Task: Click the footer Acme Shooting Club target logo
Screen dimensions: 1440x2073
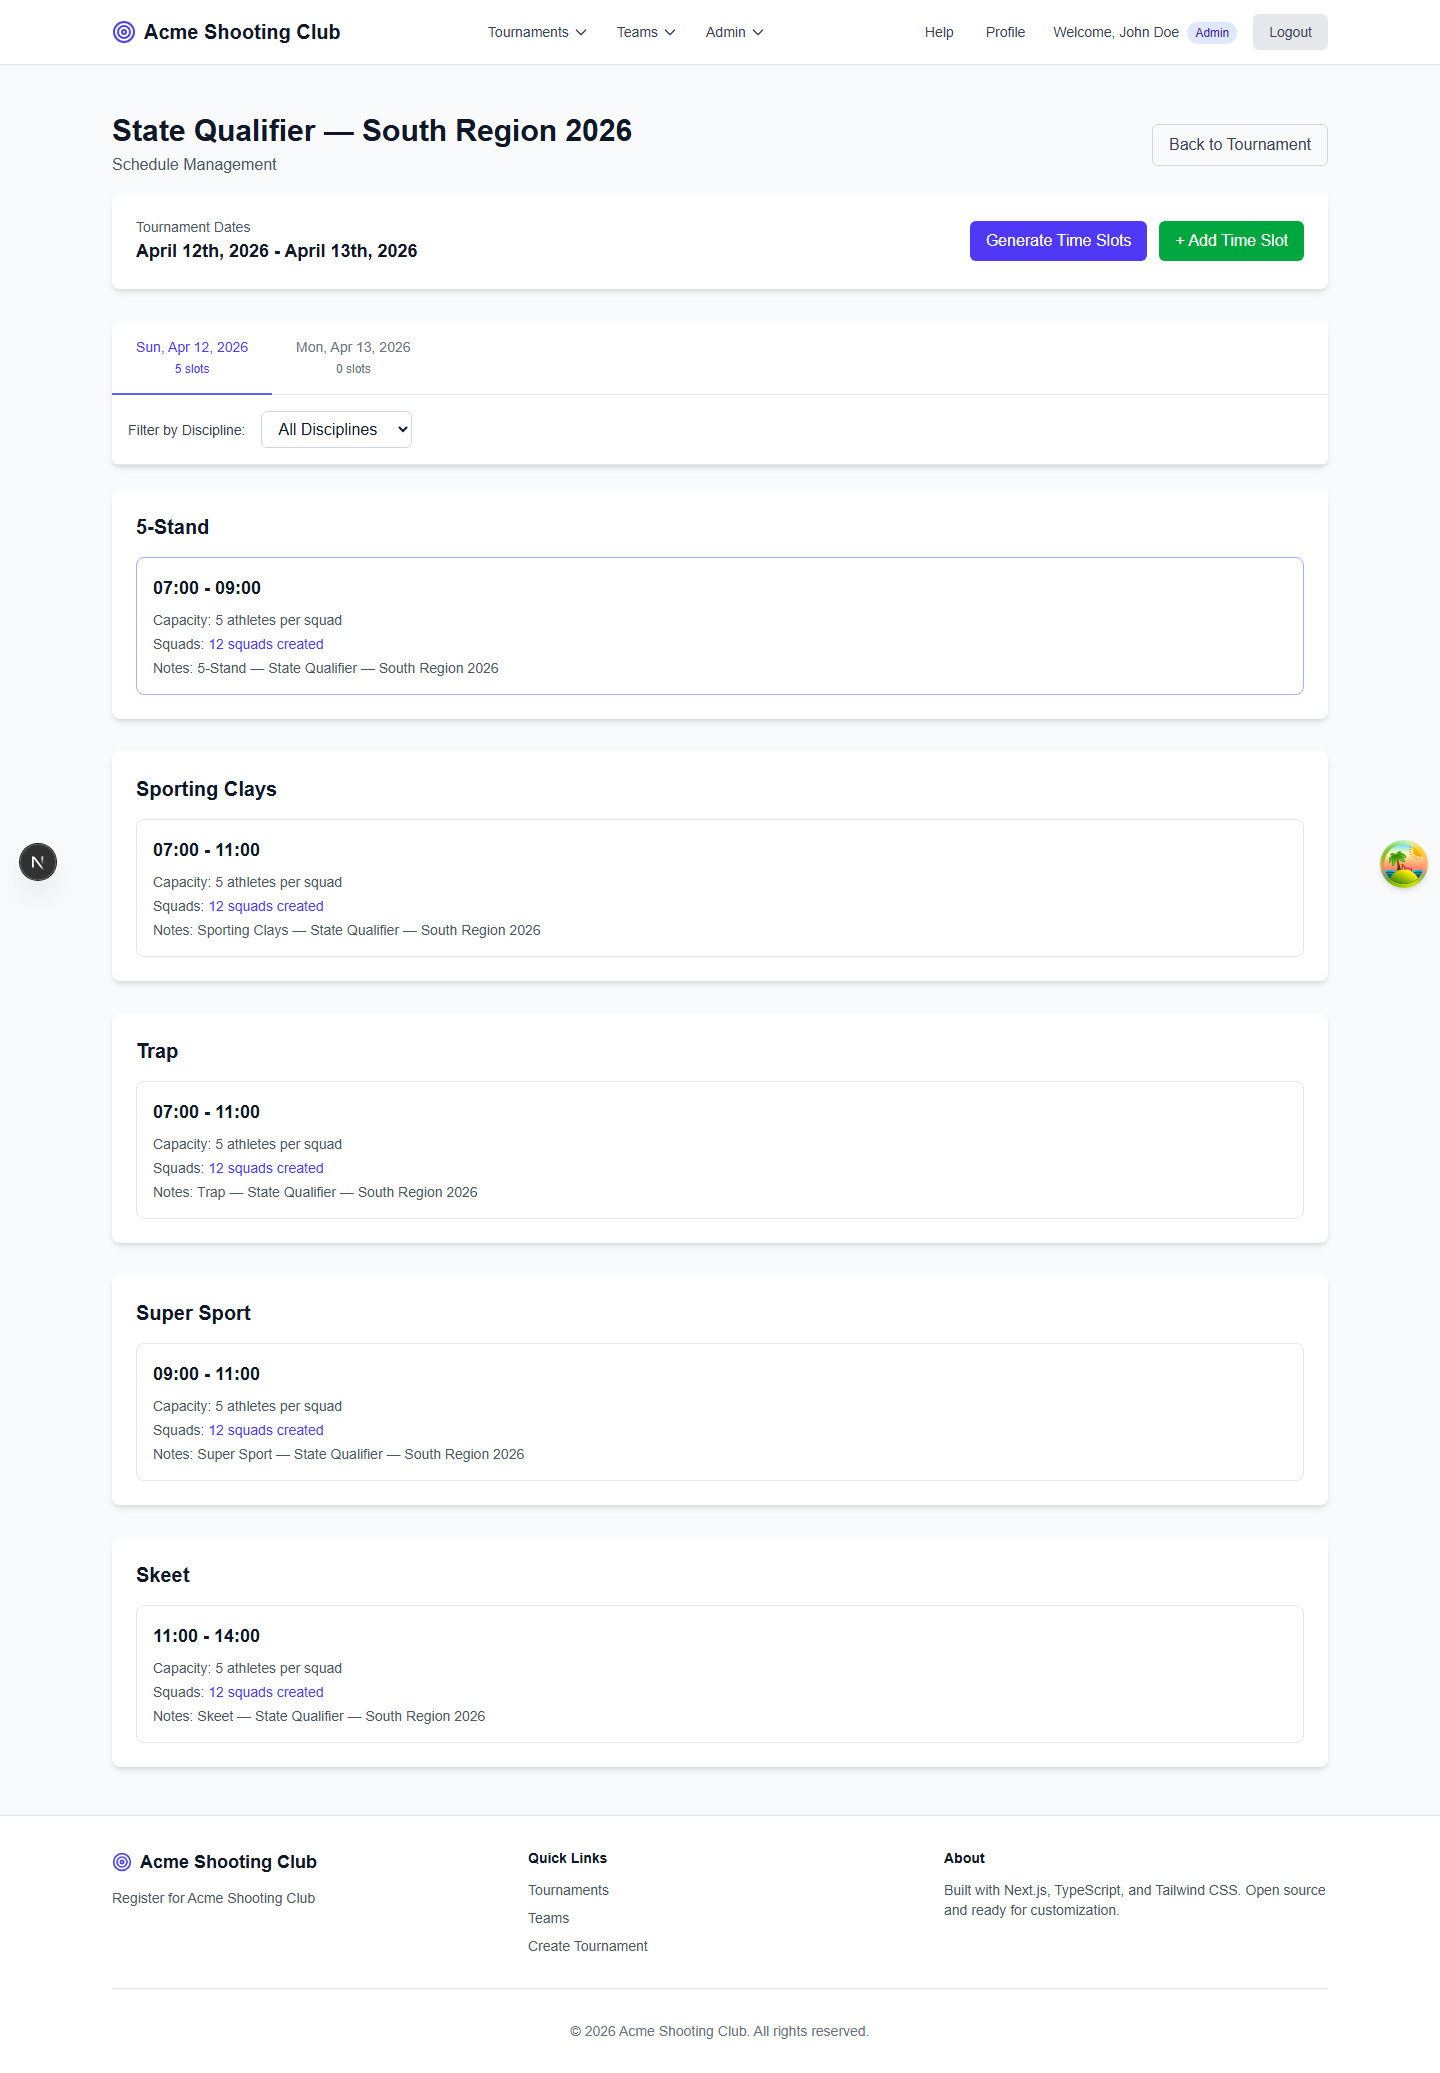Action: pyautogui.click(x=122, y=1862)
